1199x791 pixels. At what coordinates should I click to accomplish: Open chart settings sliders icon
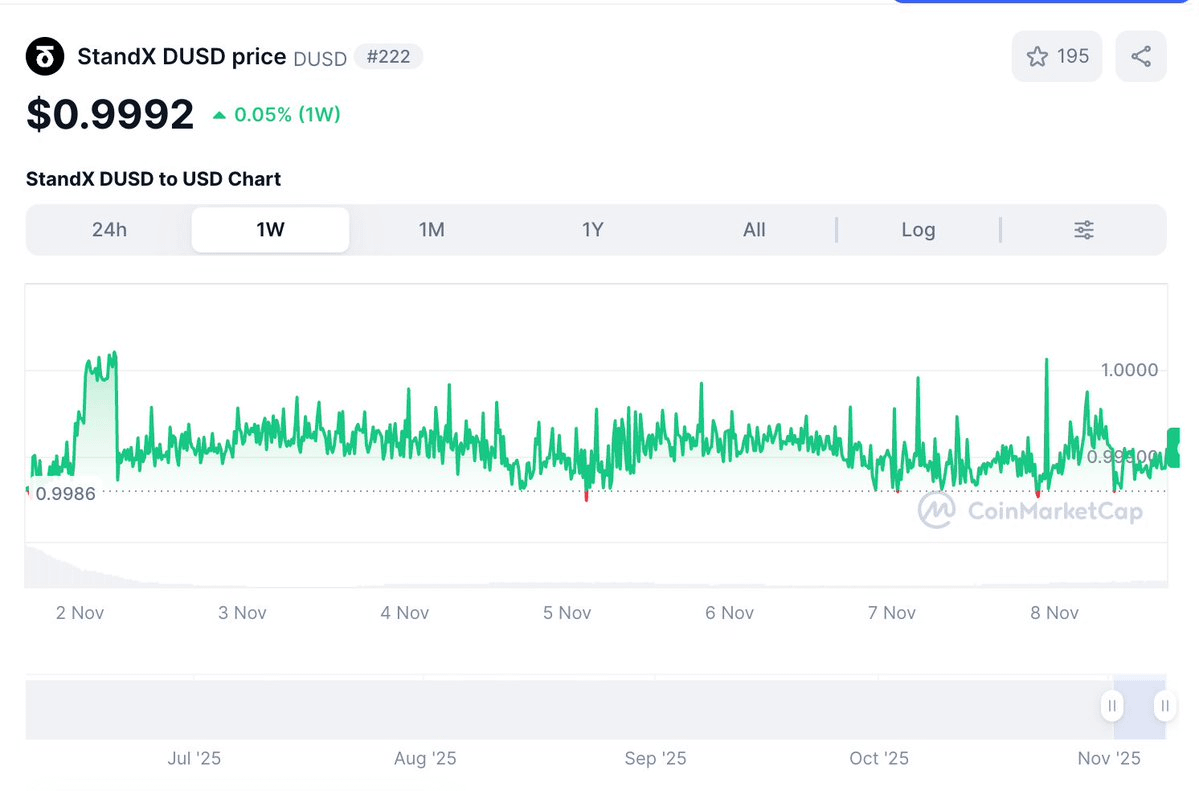(x=1084, y=229)
